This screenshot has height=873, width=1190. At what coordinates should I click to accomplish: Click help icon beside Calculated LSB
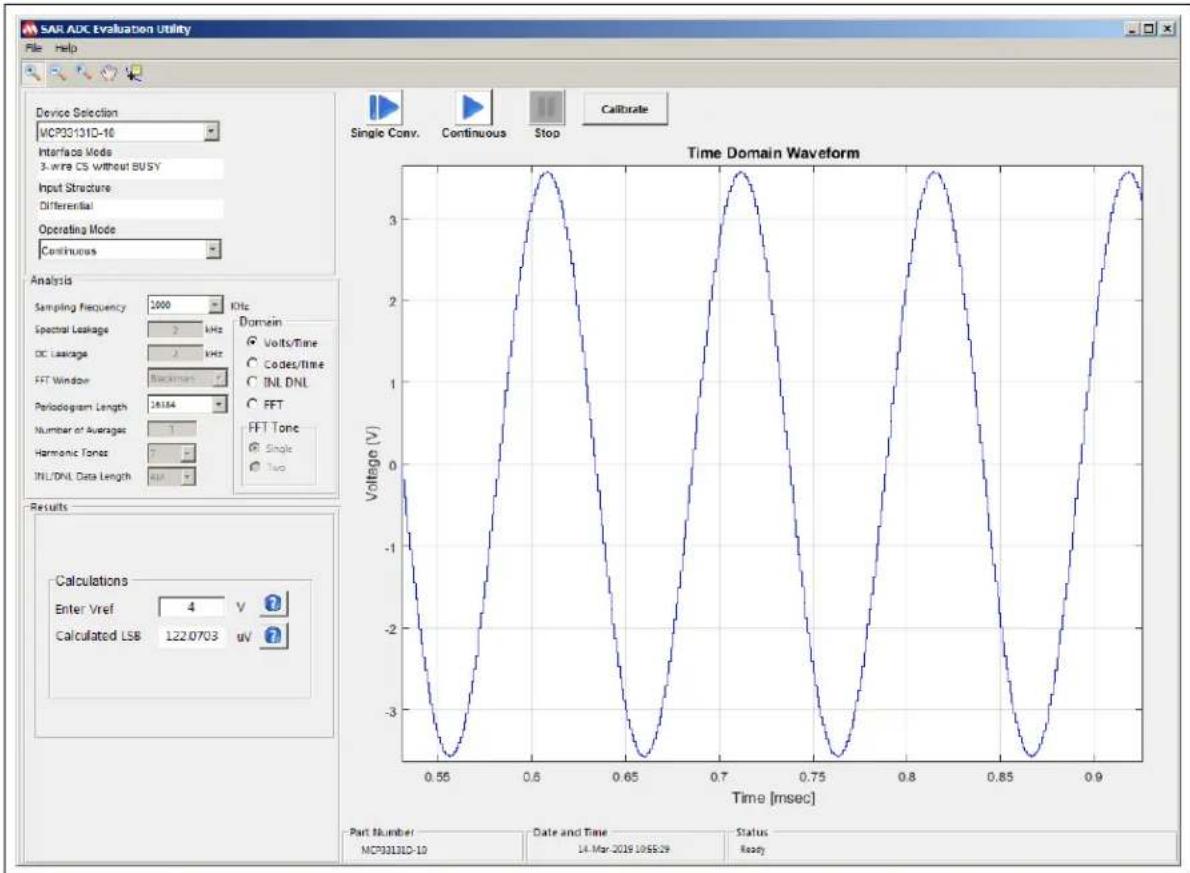click(x=273, y=635)
